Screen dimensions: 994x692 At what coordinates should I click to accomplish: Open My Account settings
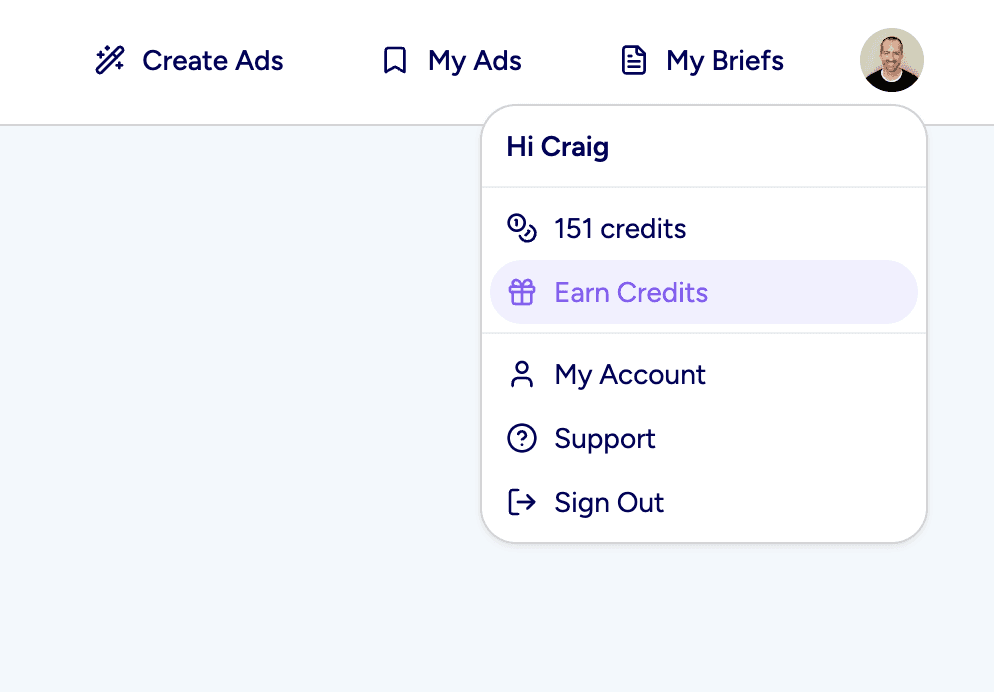pyautogui.click(x=629, y=374)
